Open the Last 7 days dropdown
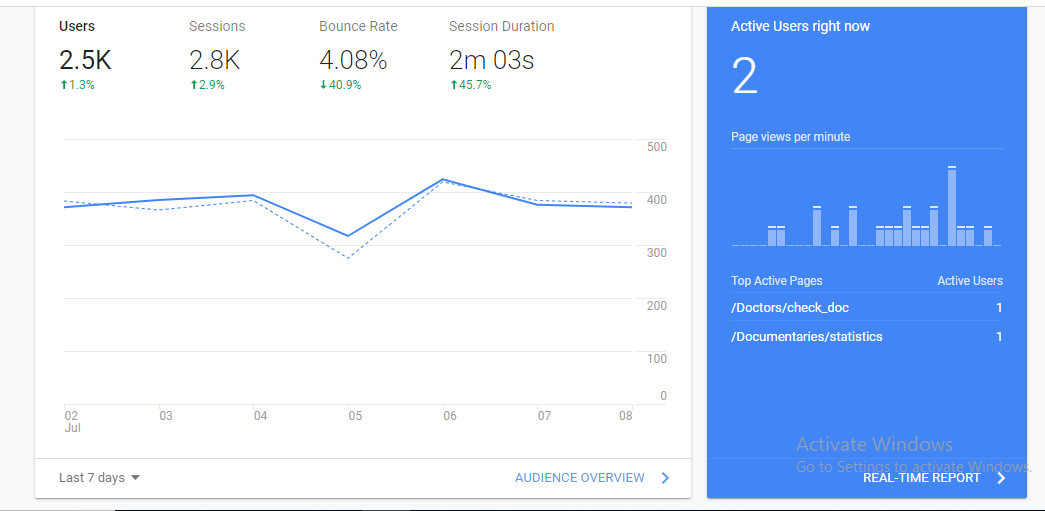The image size is (1045, 511). pos(100,478)
